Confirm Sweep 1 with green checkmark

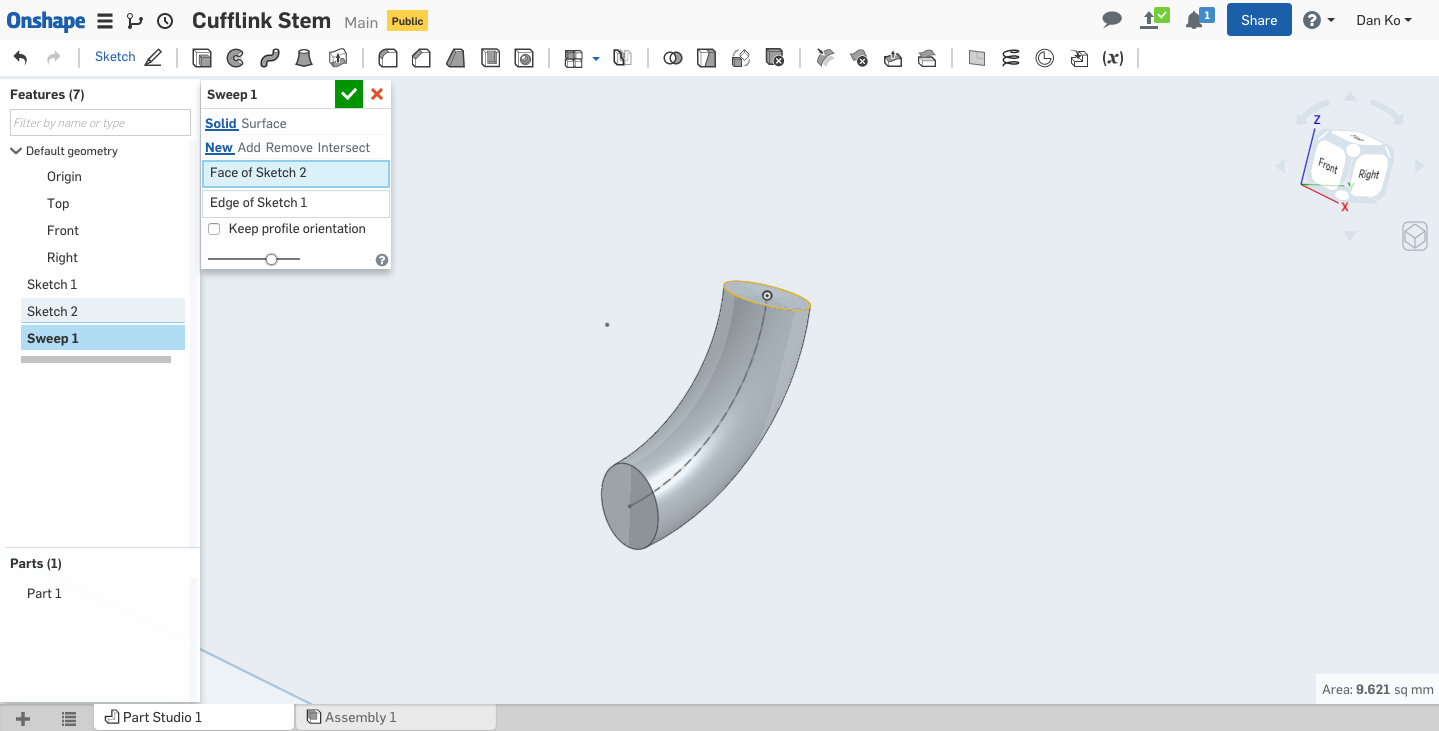coord(348,94)
